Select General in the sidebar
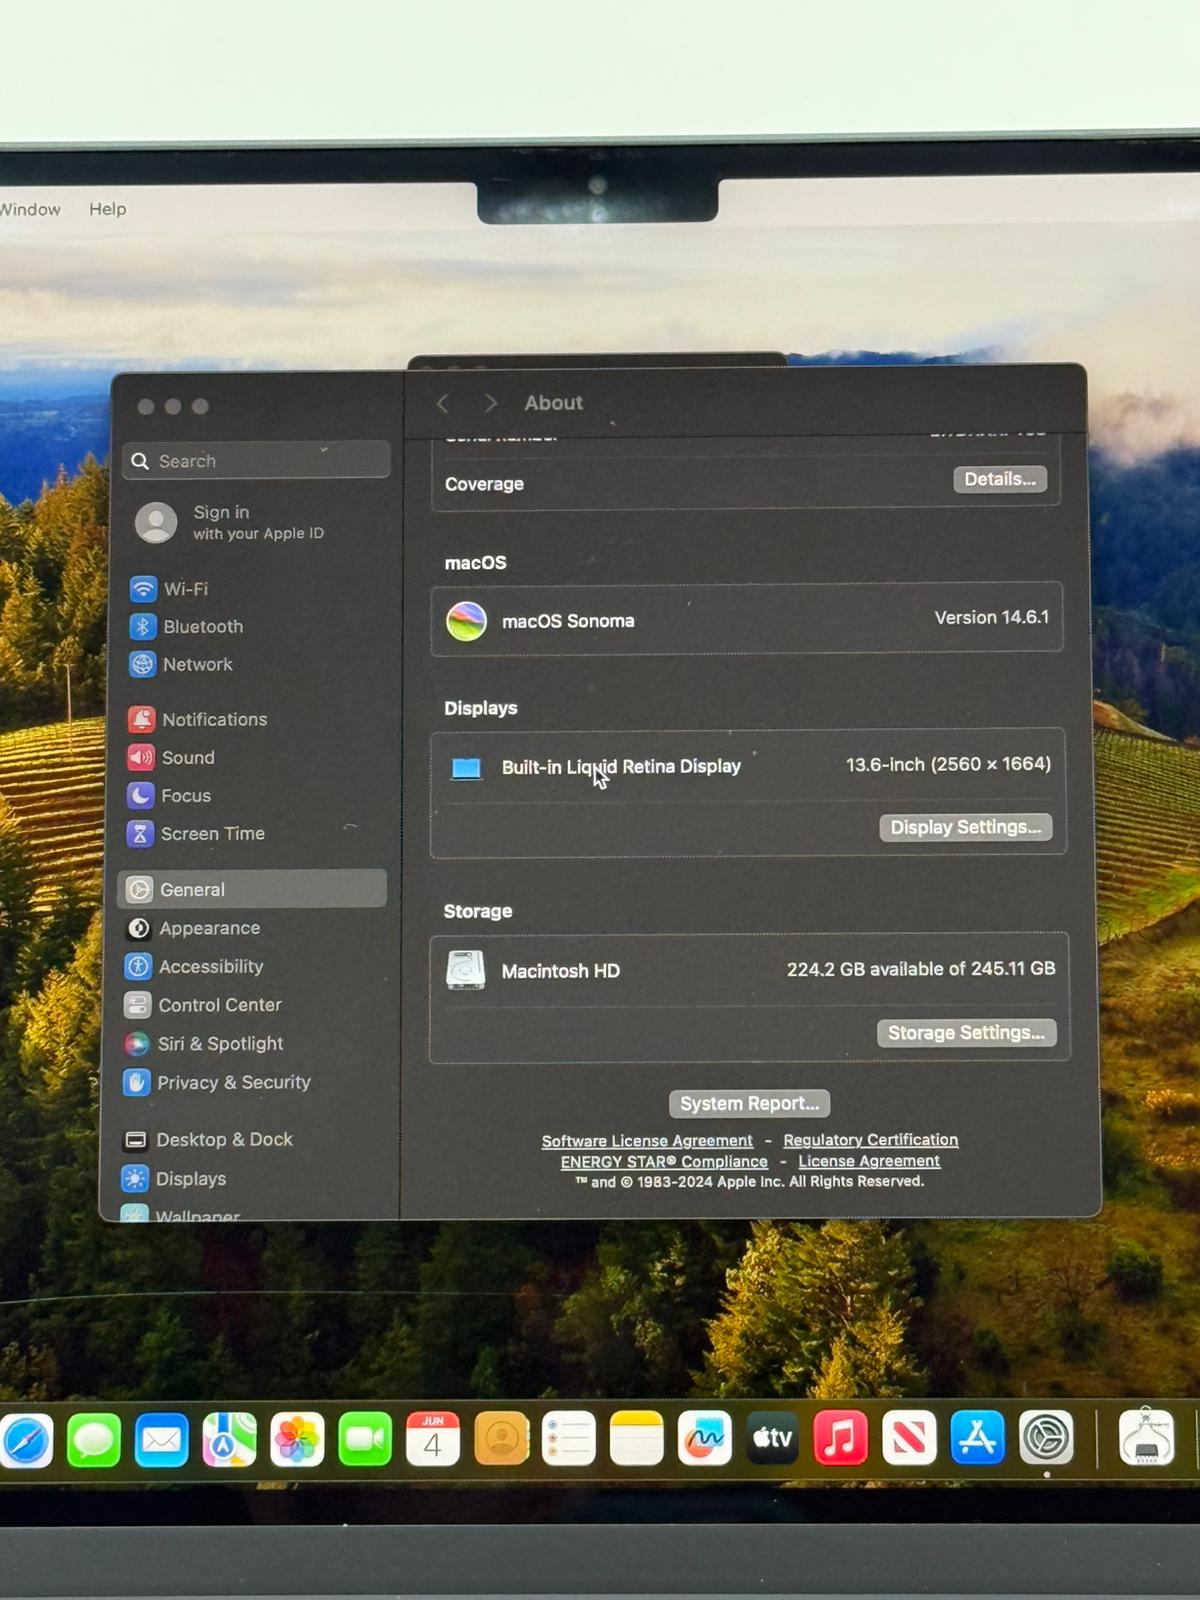Image resolution: width=1200 pixels, height=1600 pixels. pyautogui.click(x=252, y=889)
